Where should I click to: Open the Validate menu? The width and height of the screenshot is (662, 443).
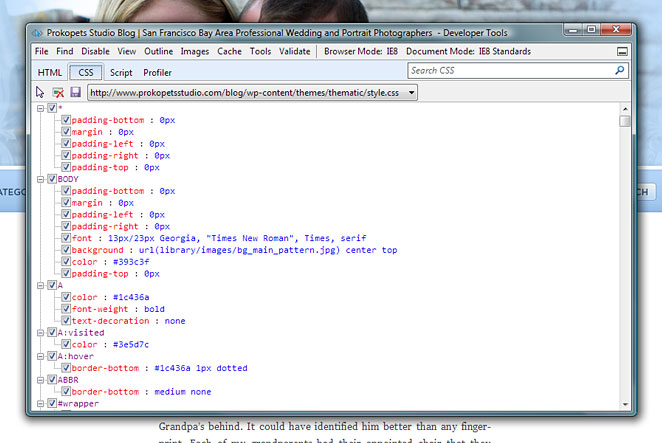[x=294, y=51]
